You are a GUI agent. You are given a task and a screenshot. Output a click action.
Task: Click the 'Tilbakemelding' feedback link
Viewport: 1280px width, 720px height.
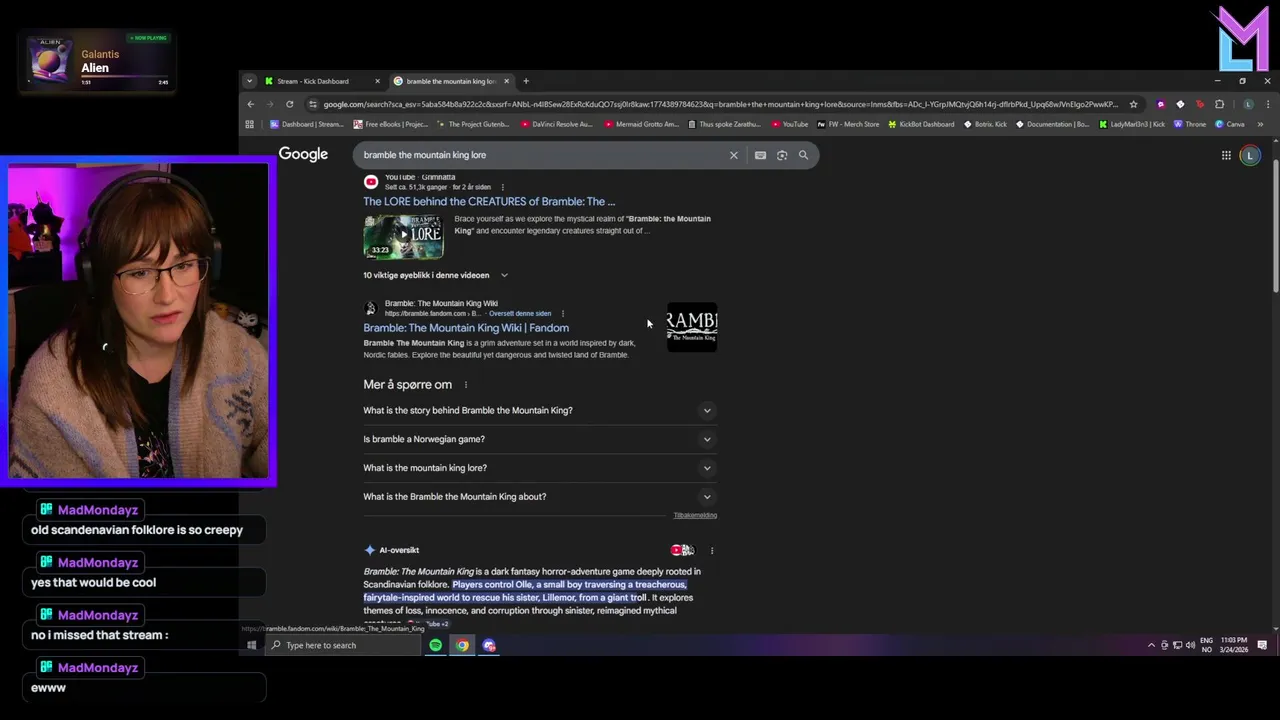coord(695,516)
